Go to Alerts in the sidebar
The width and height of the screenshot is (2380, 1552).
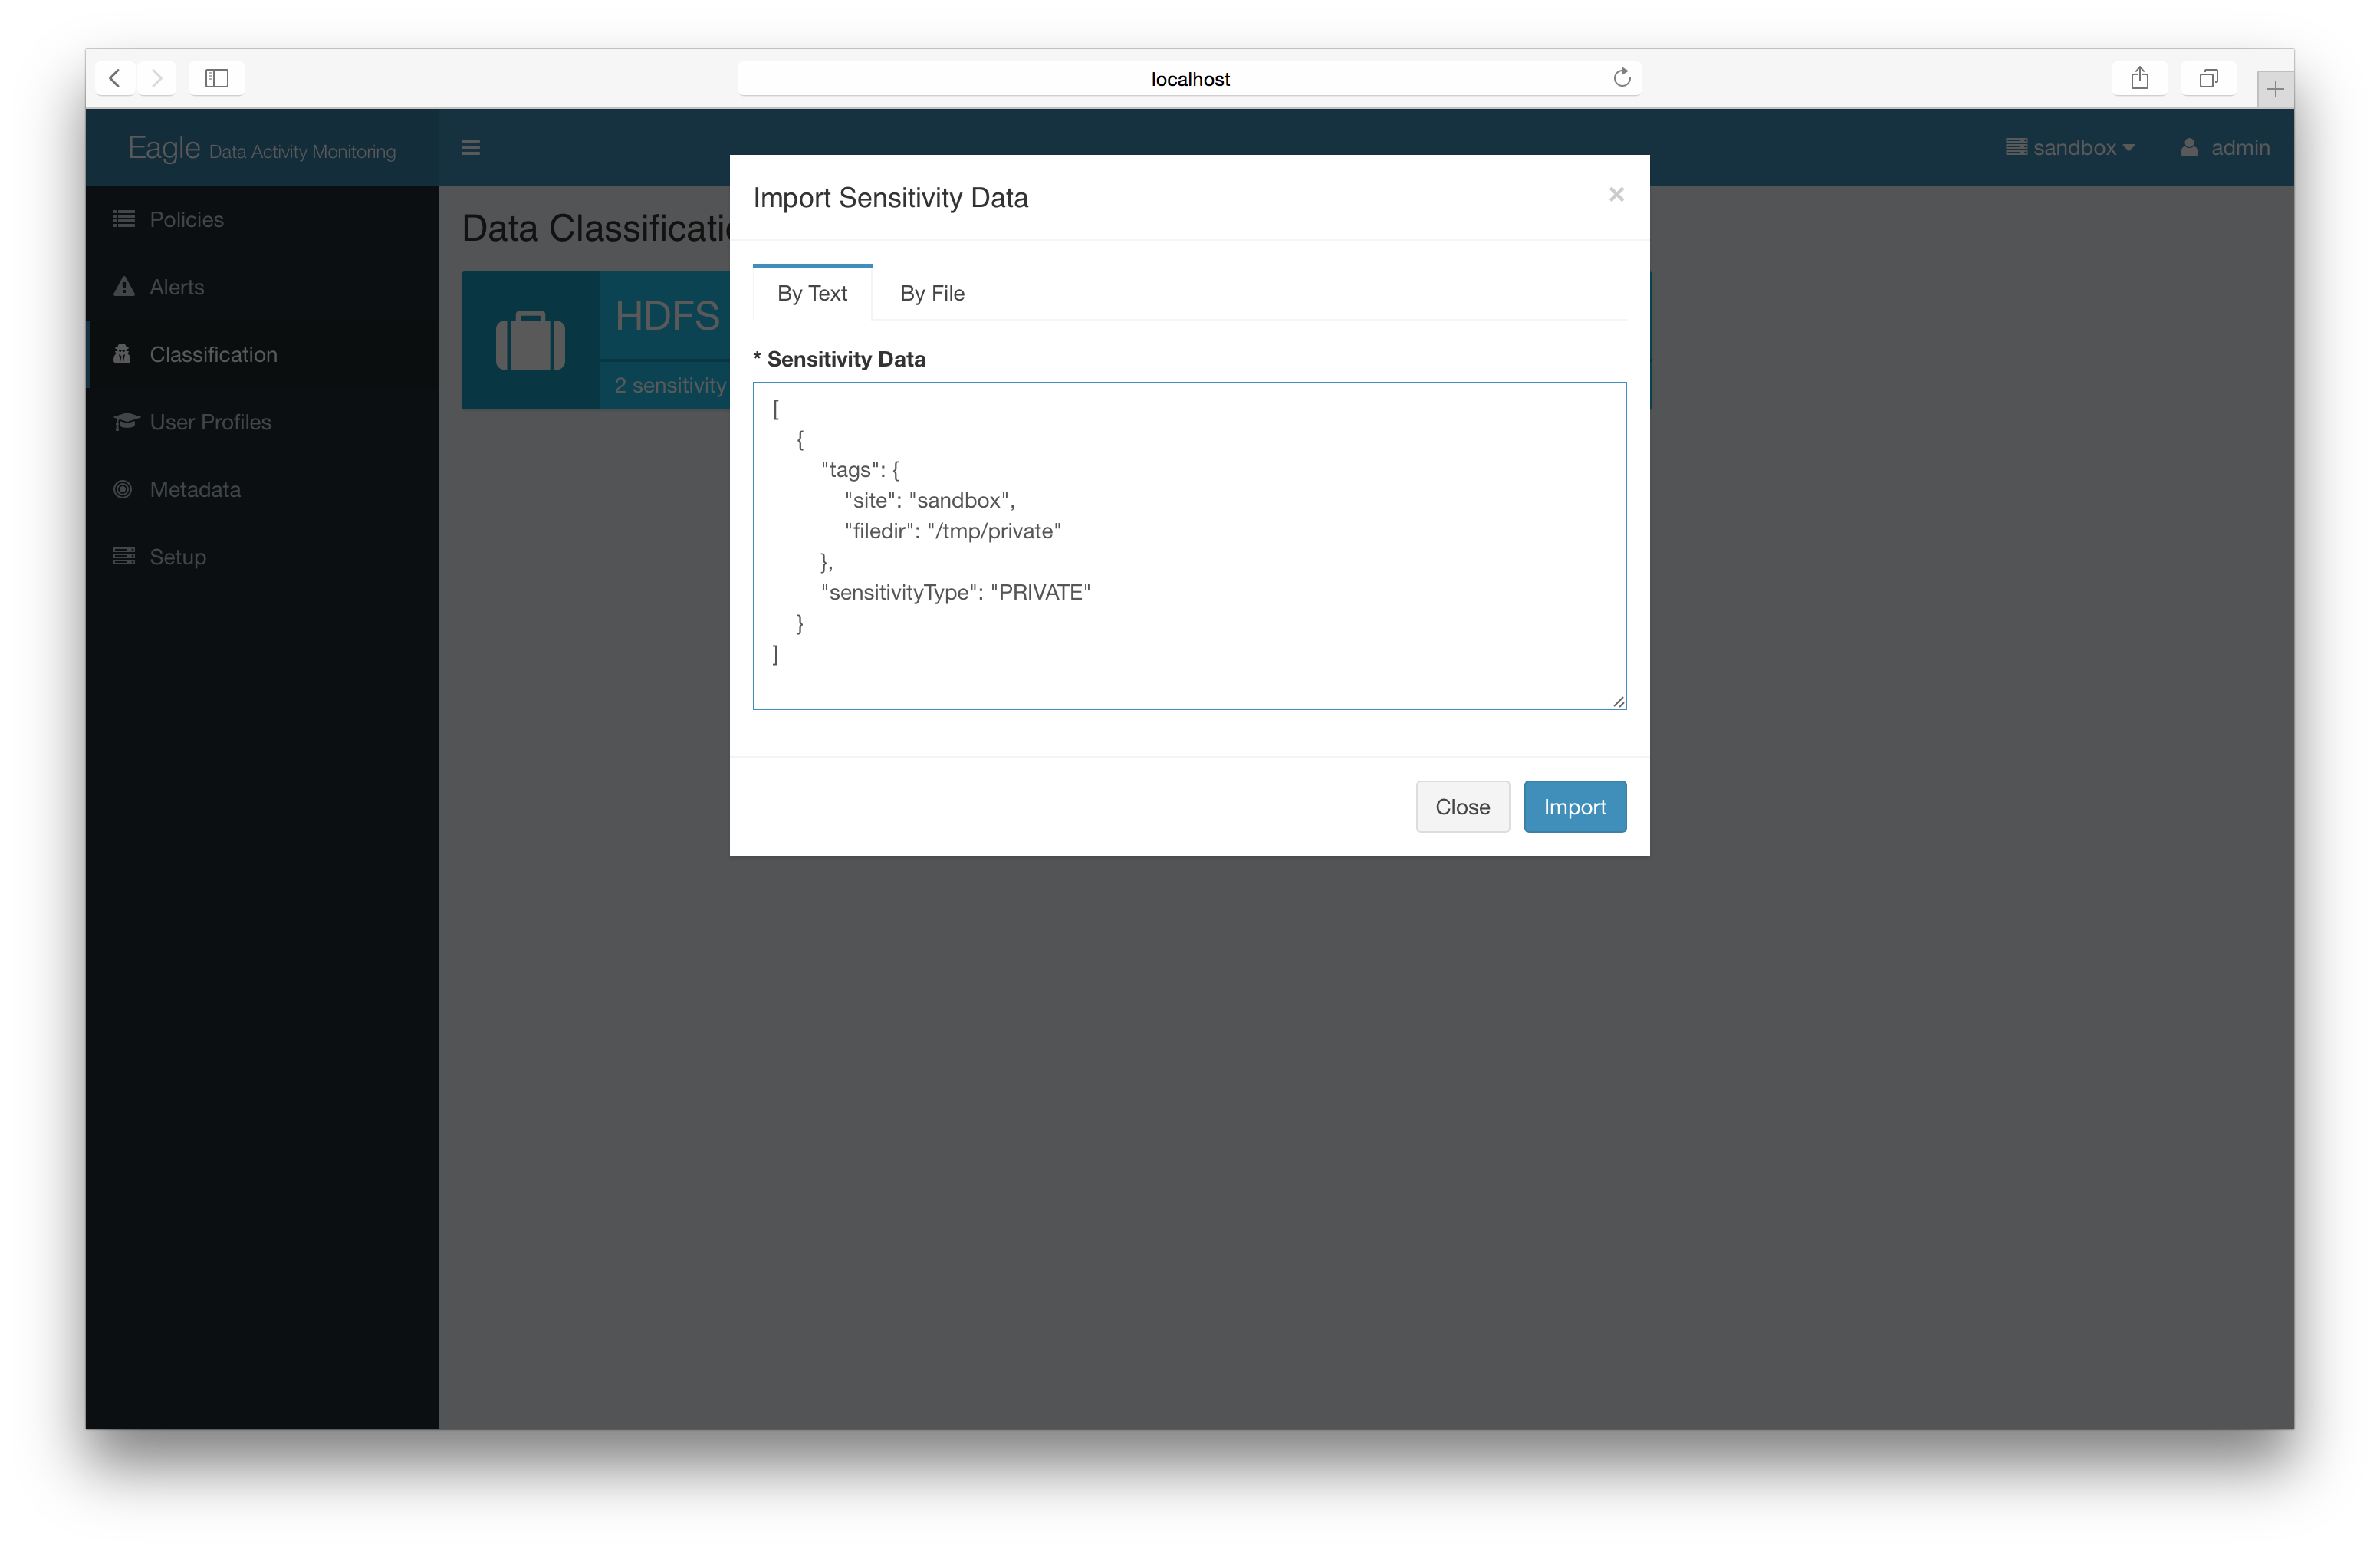click(x=177, y=287)
